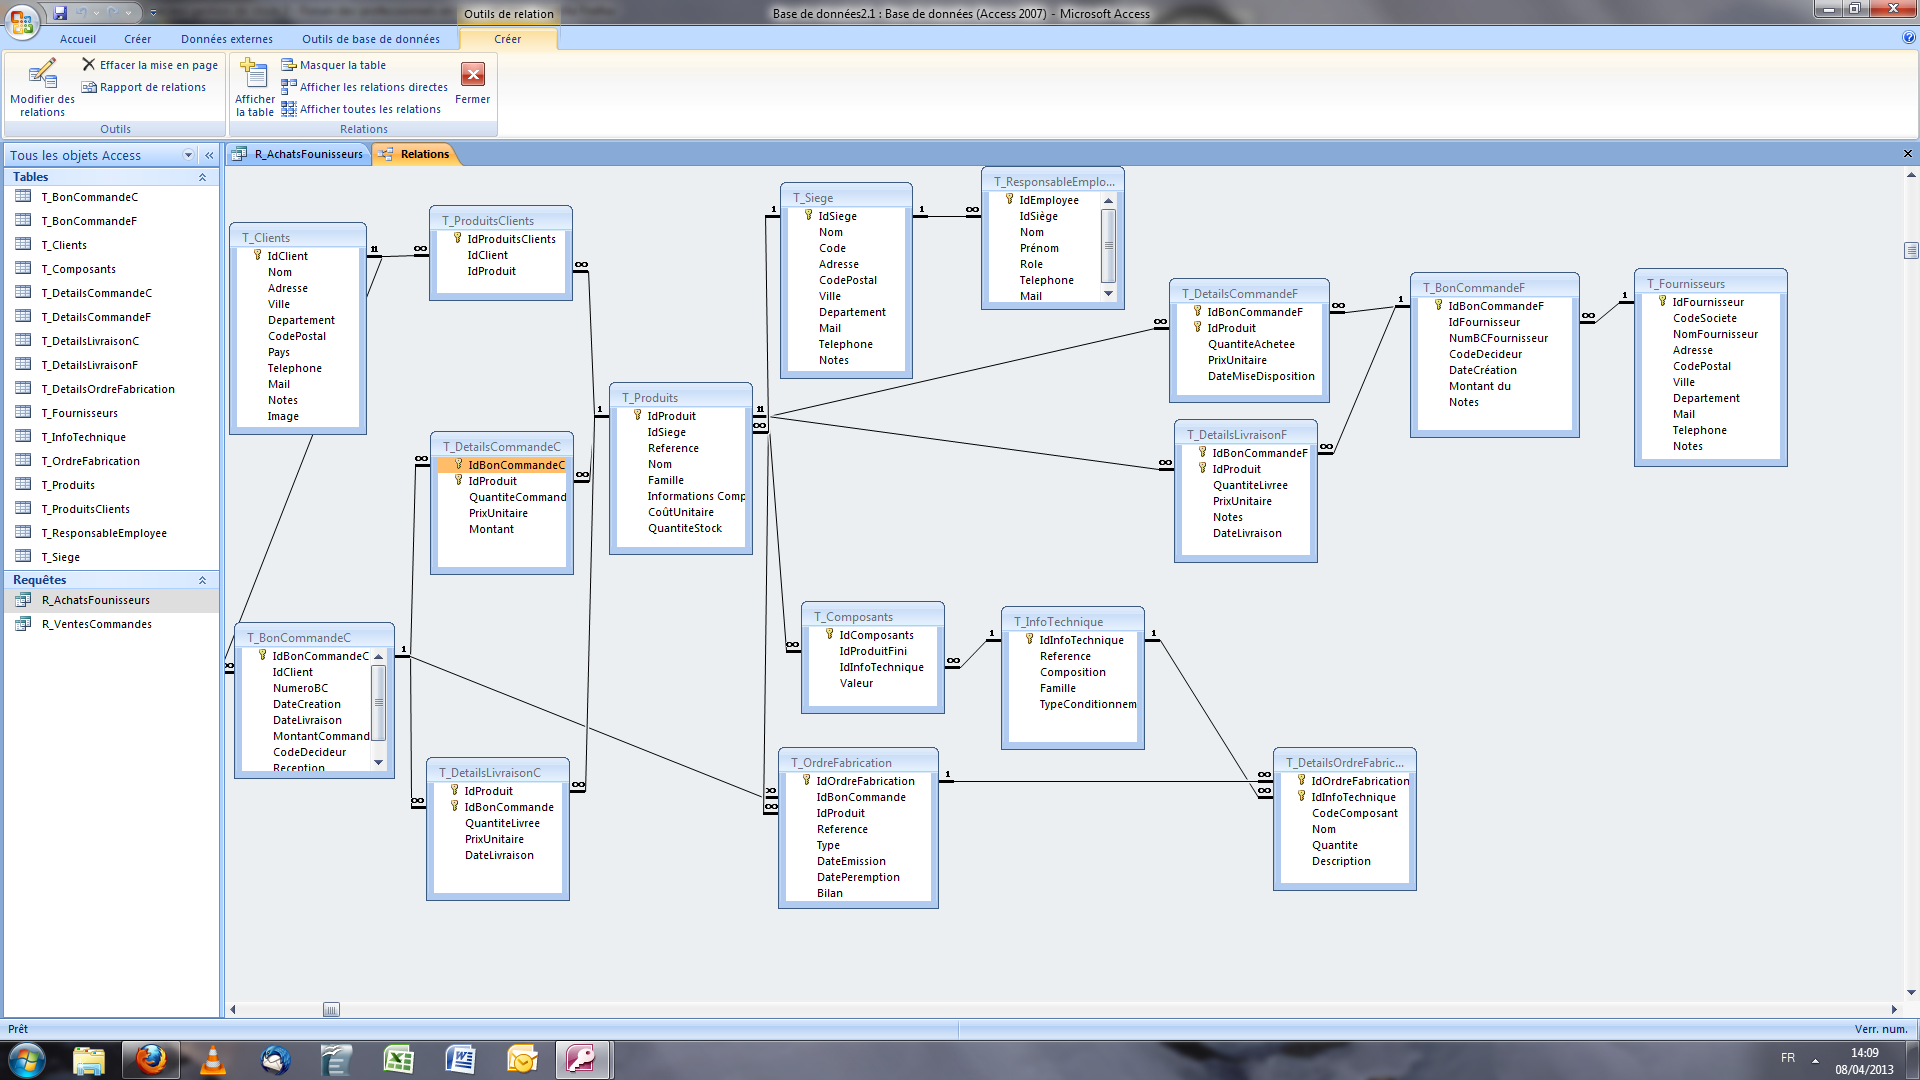Viewport: 1920px width, 1080px height.
Task: Collapse the Tables group
Action: pyautogui.click(x=202, y=177)
